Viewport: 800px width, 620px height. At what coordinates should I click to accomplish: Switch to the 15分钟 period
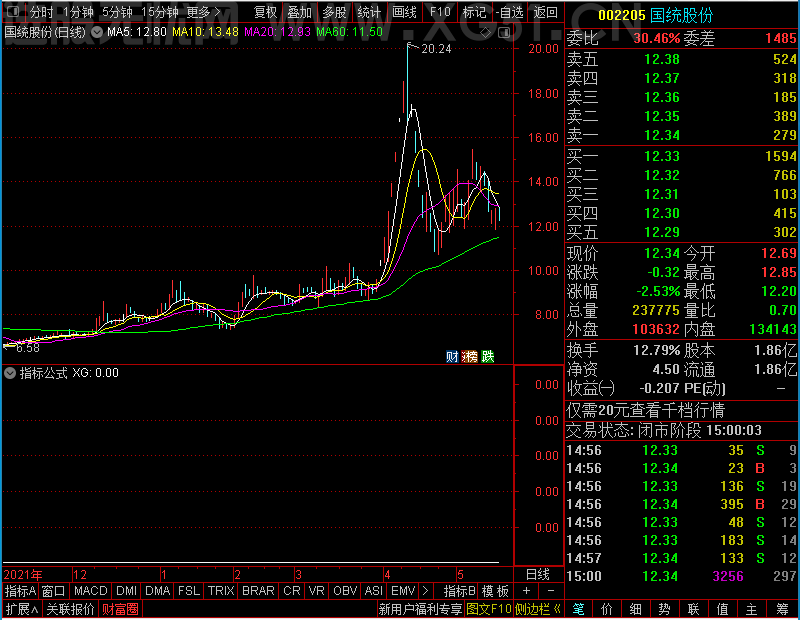pos(160,12)
